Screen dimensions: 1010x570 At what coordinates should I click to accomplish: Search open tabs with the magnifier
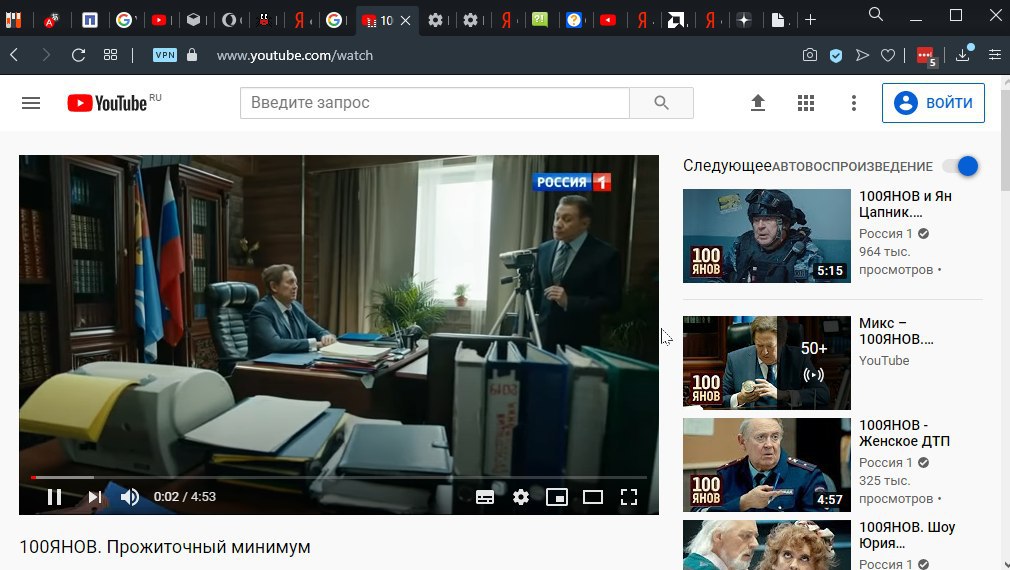tap(875, 14)
